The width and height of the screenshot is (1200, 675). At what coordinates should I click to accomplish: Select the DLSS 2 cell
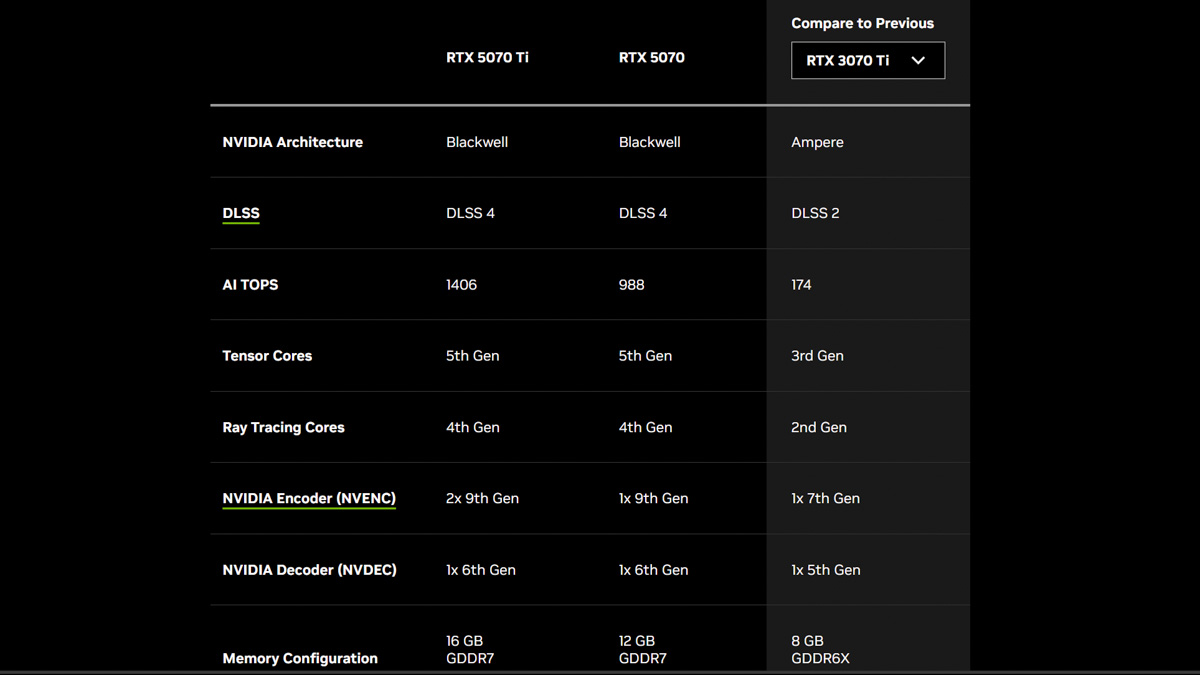click(x=815, y=213)
